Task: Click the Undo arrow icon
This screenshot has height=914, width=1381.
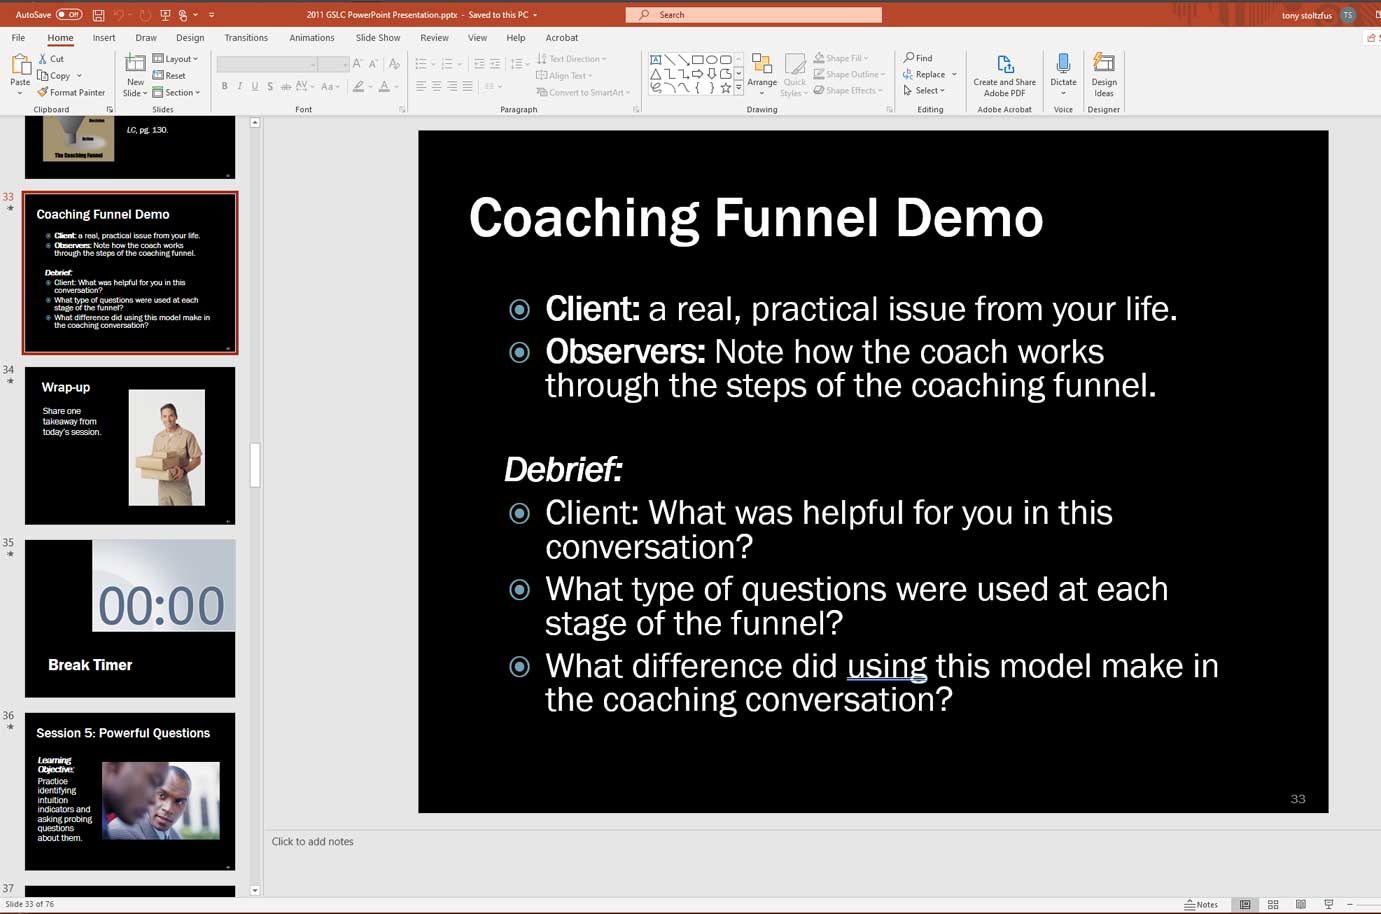Action: [x=119, y=15]
